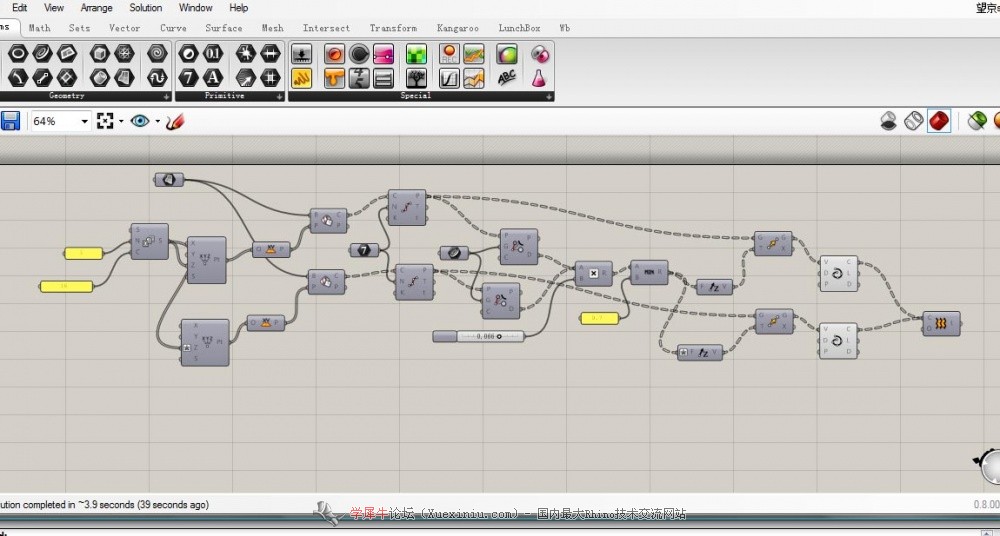Toggle the eye preview button
Image resolution: width=1000 pixels, height=536 pixels.
[x=140, y=121]
